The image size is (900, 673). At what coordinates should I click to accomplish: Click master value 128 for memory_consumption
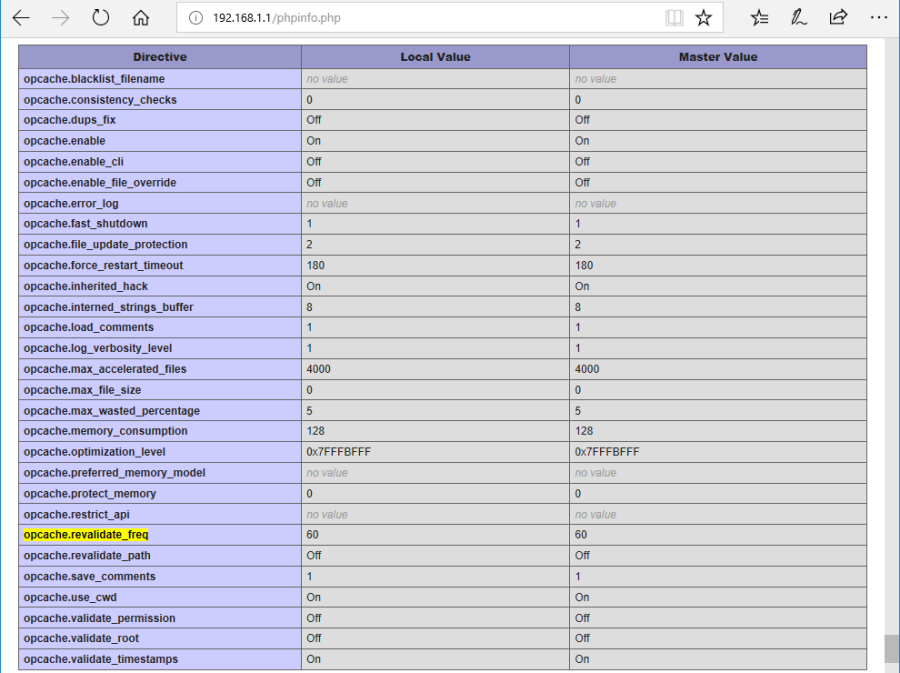(584, 431)
